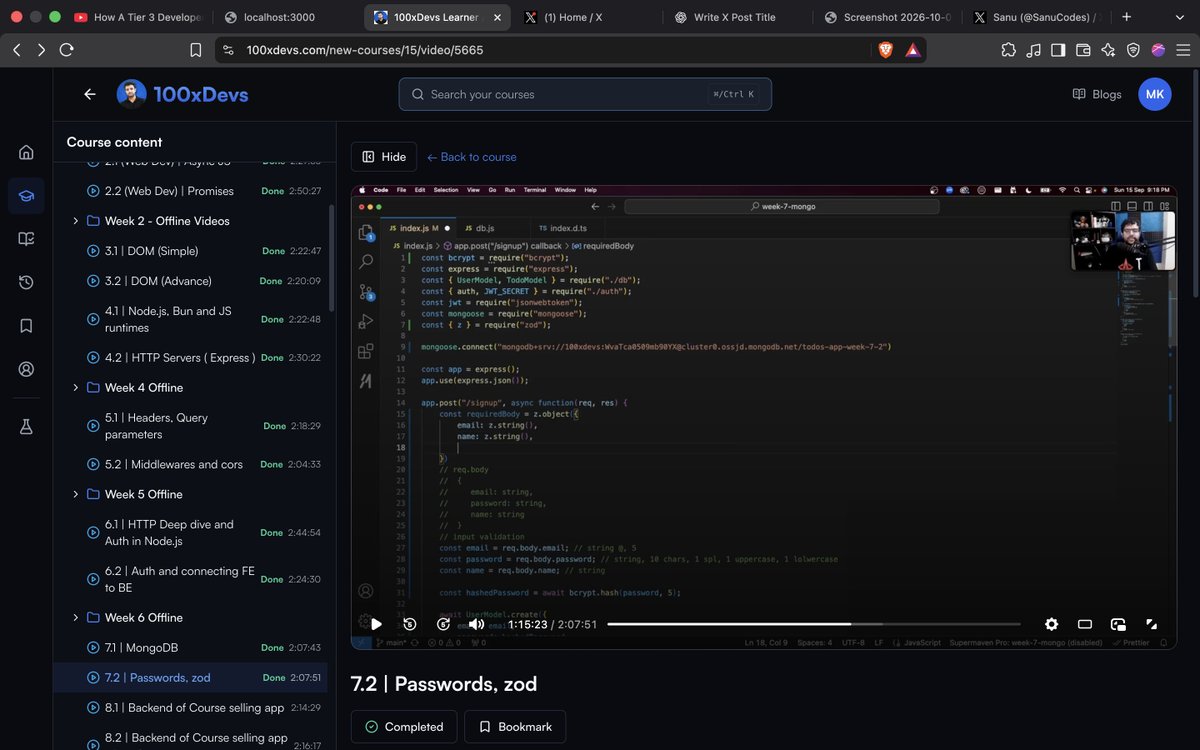Image resolution: width=1200 pixels, height=750 pixels.
Task: Bookmark this page via address bar icon
Action: (196, 49)
